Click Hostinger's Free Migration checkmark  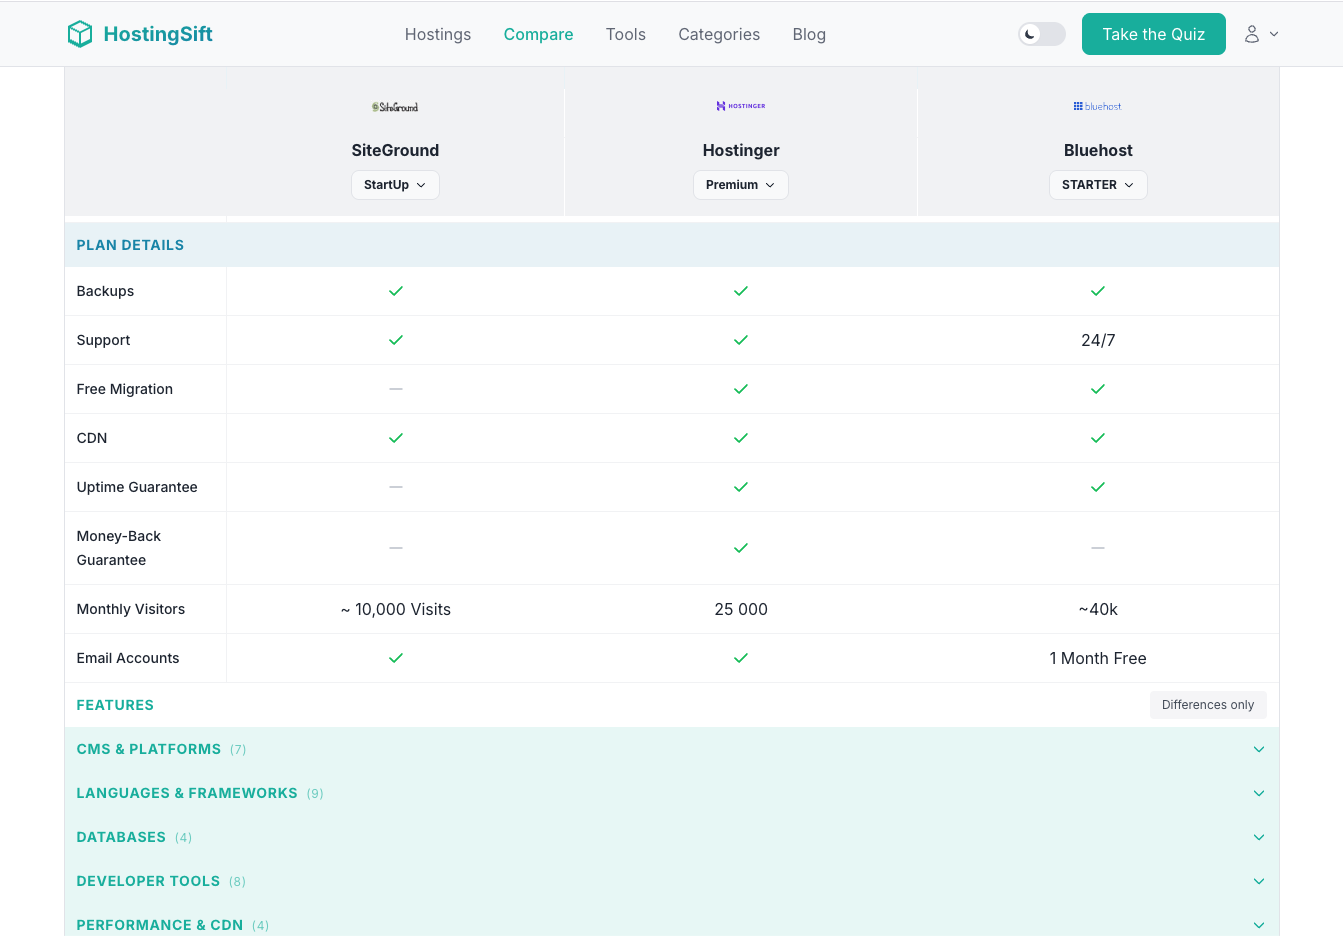coord(741,389)
